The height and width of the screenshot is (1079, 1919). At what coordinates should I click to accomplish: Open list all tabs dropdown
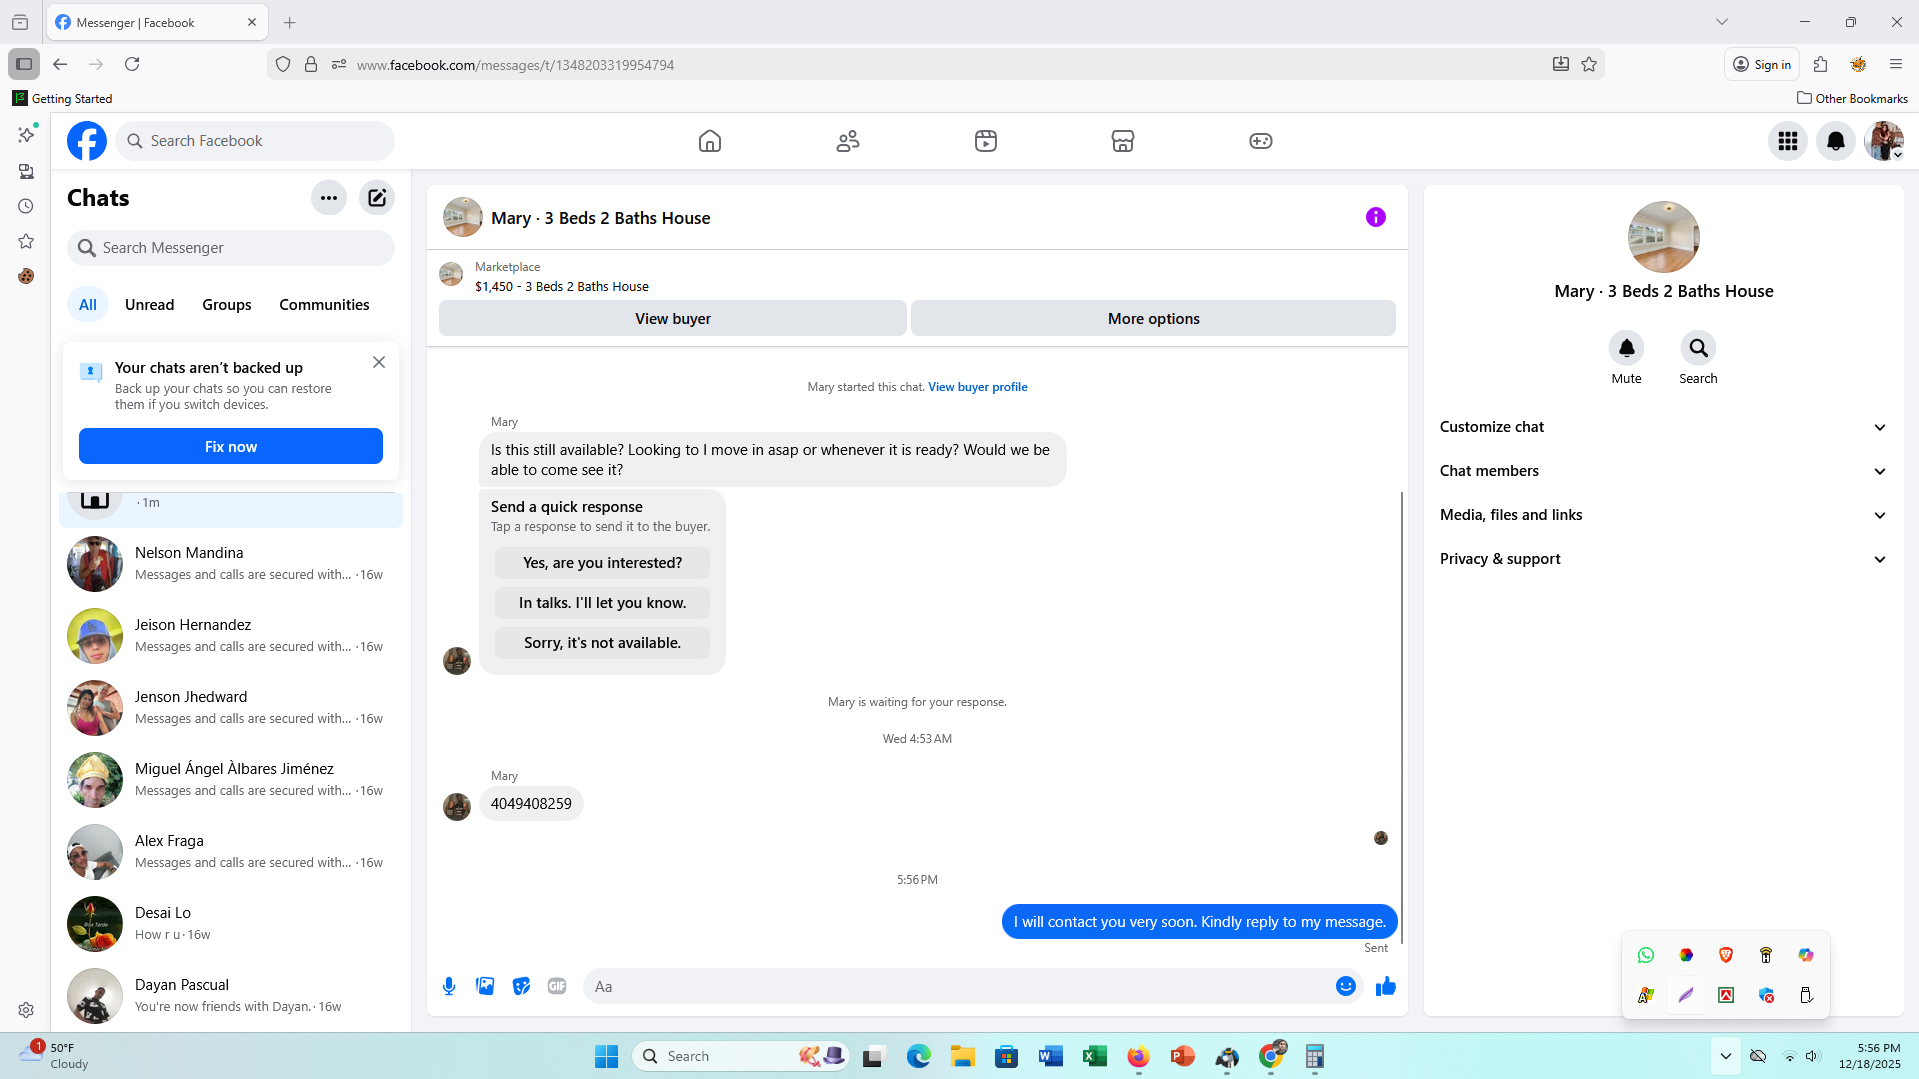pyautogui.click(x=1722, y=22)
